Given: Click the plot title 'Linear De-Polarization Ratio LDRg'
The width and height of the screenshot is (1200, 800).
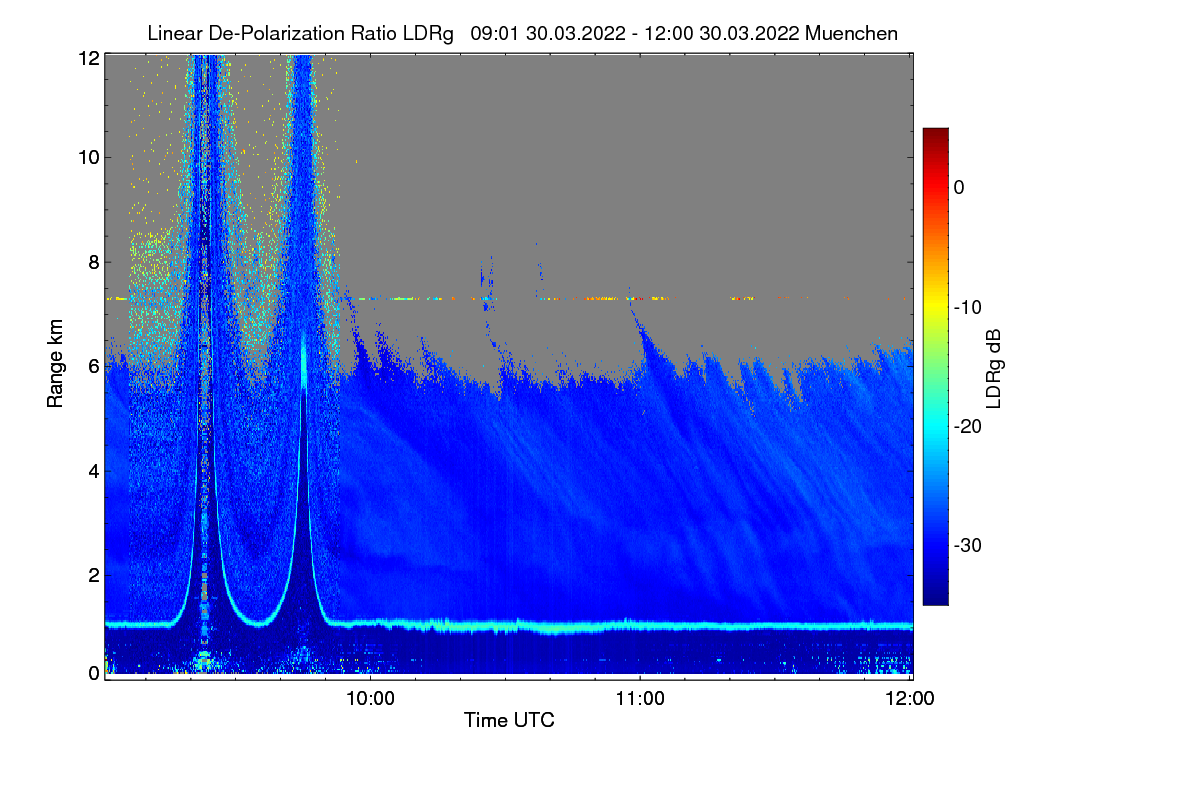Looking at the screenshot, I should pyautogui.click(x=303, y=33).
